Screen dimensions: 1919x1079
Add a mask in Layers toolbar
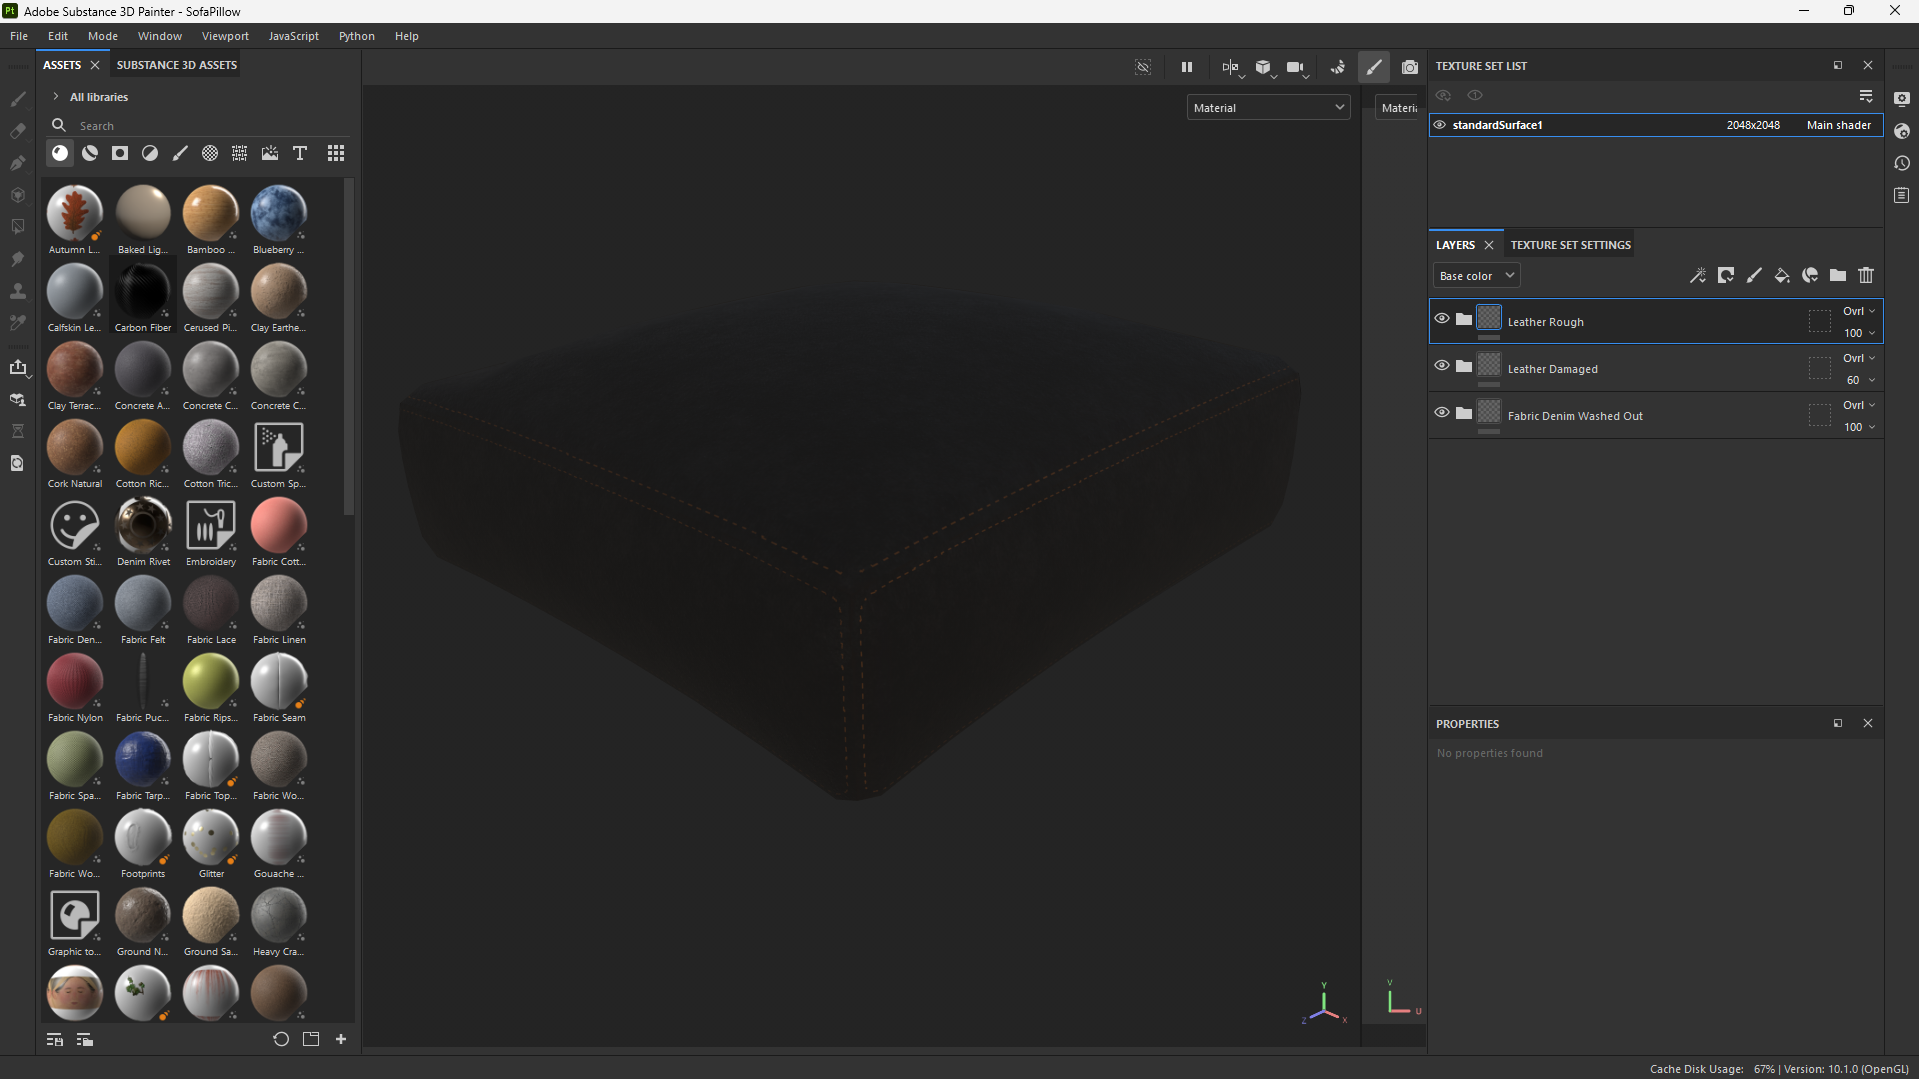coord(1726,275)
